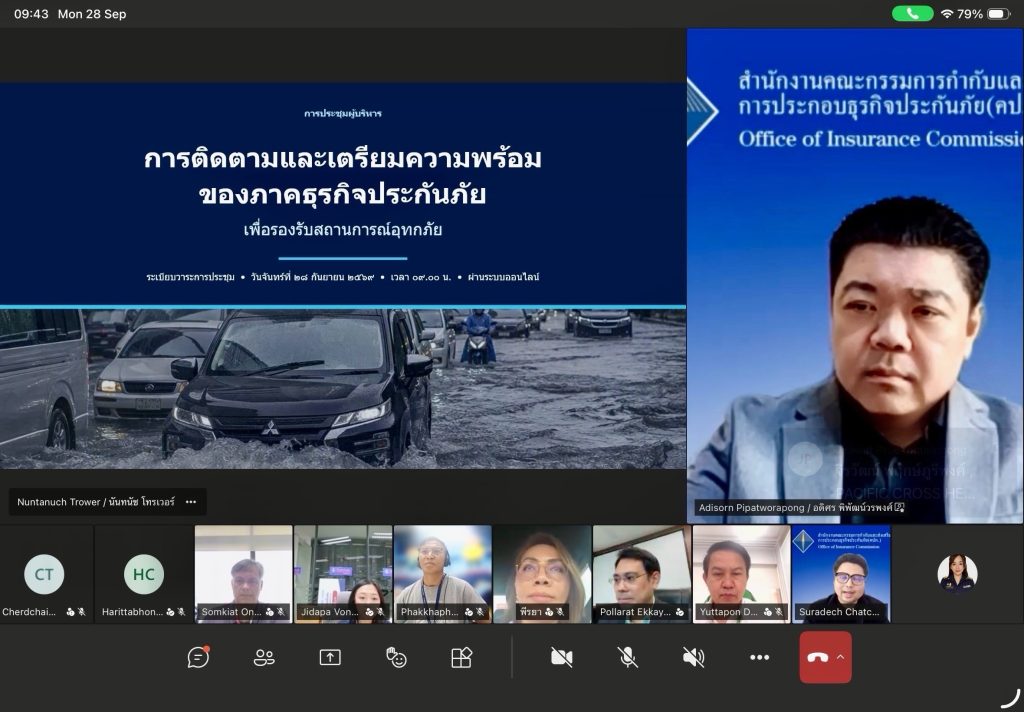Viewport: 1024px width, 712px height.
Task: Select Somkiat On's video thumbnail
Action: pos(244,574)
